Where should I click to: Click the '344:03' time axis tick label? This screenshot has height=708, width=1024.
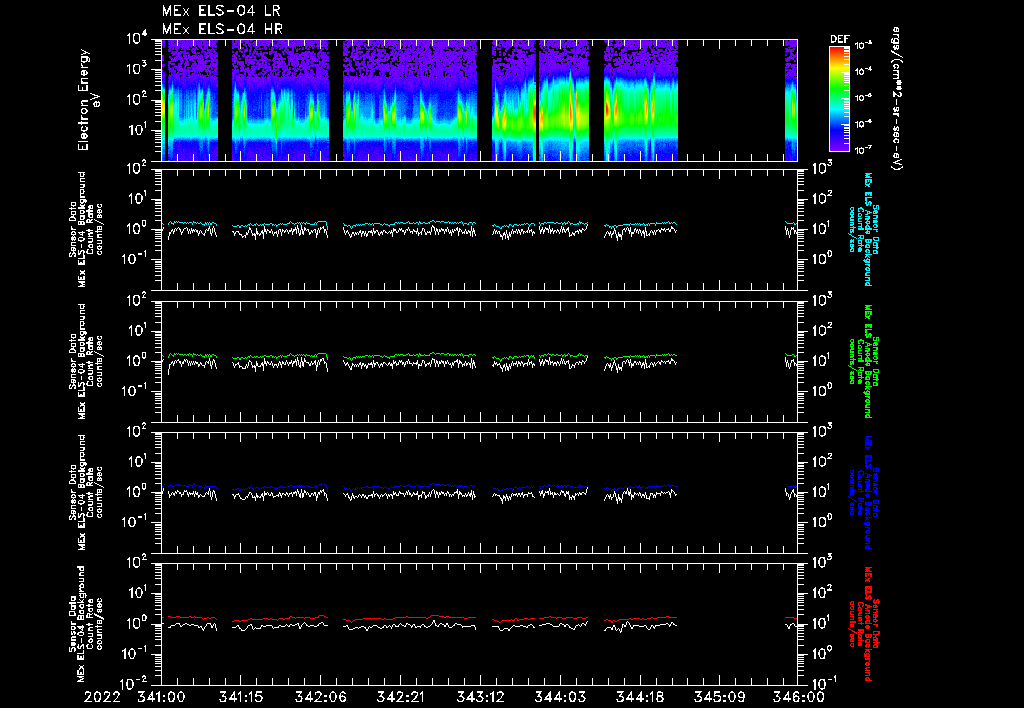(x=559, y=698)
